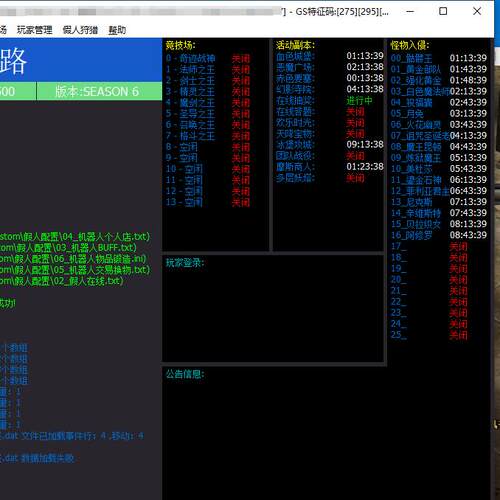This screenshot has width=500, height=500.
Task: Click the green 进行中 status
Action: coord(359,100)
